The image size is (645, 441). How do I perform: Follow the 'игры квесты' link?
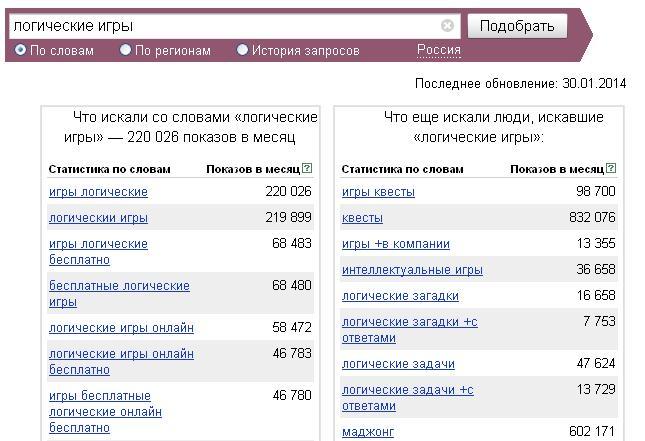(378, 192)
